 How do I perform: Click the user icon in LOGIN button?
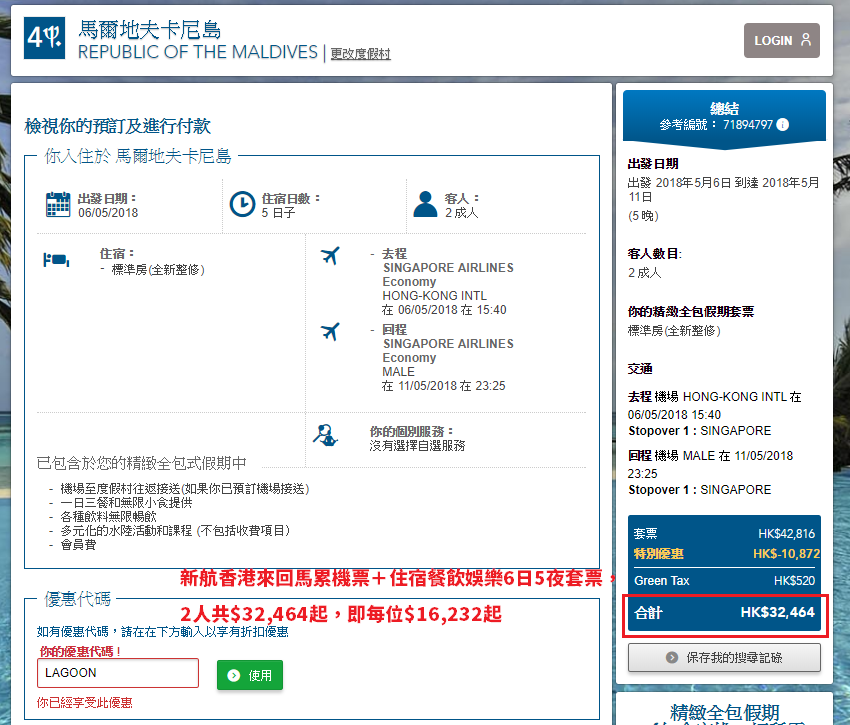click(x=806, y=40)
